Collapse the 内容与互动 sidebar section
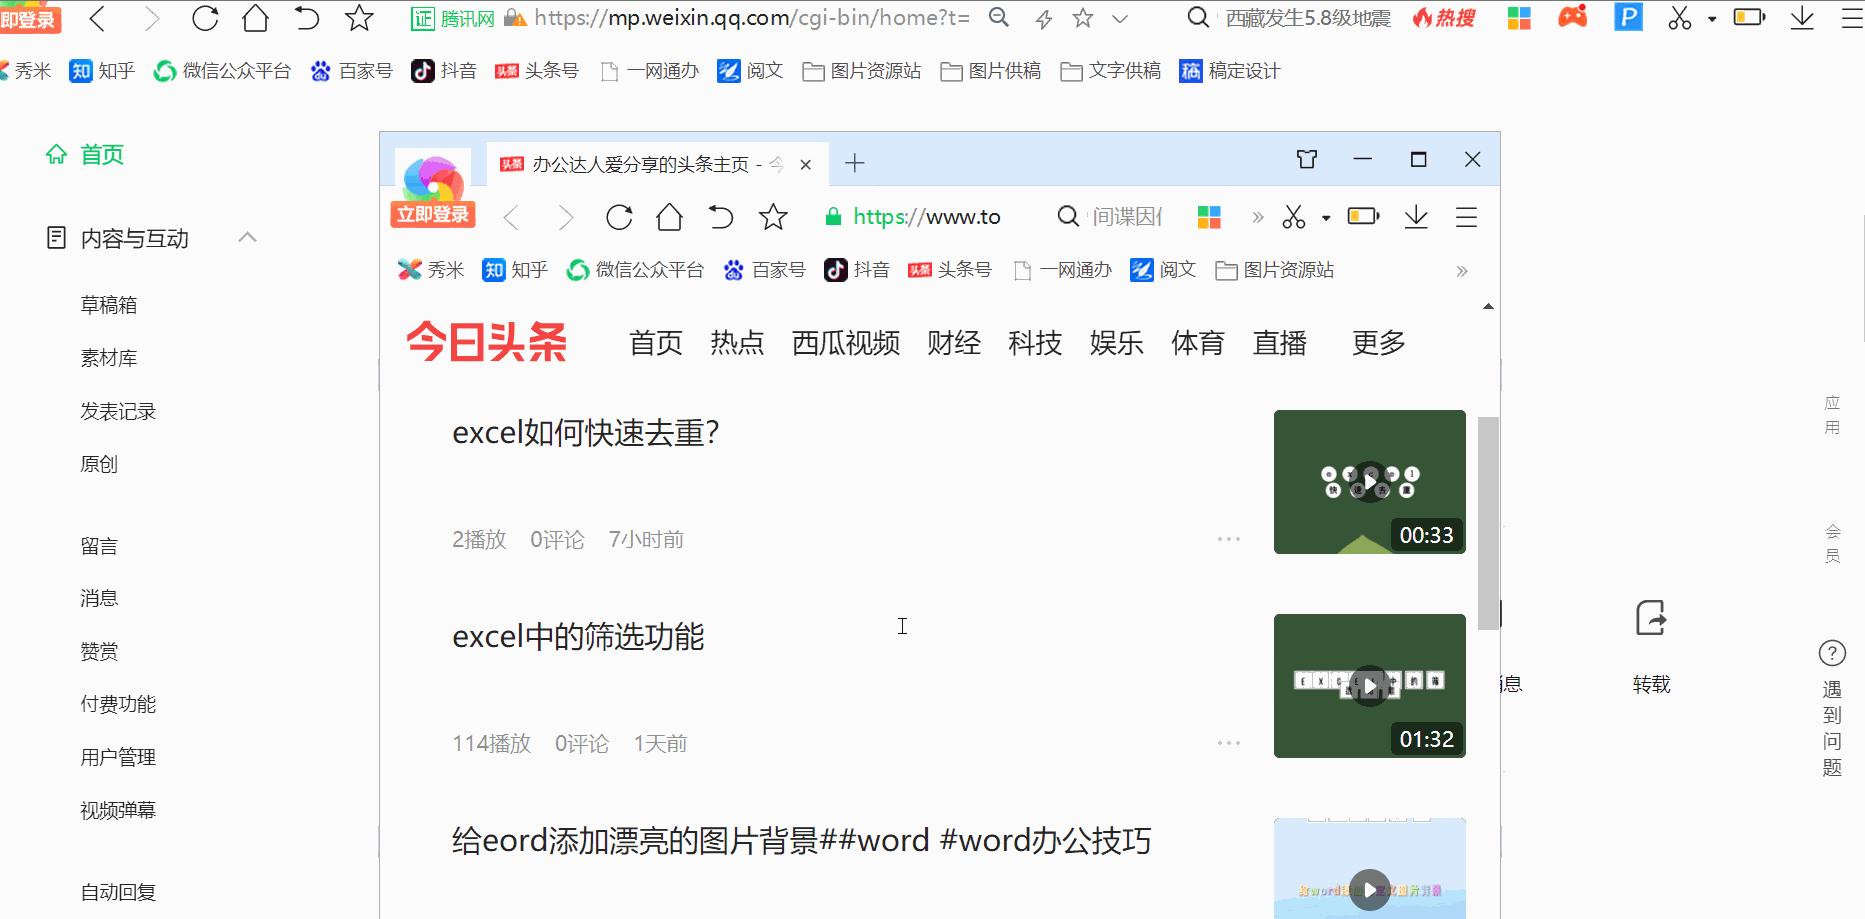Image resolution: width=1865 pixels, height=919 pixels. (248, 237)
